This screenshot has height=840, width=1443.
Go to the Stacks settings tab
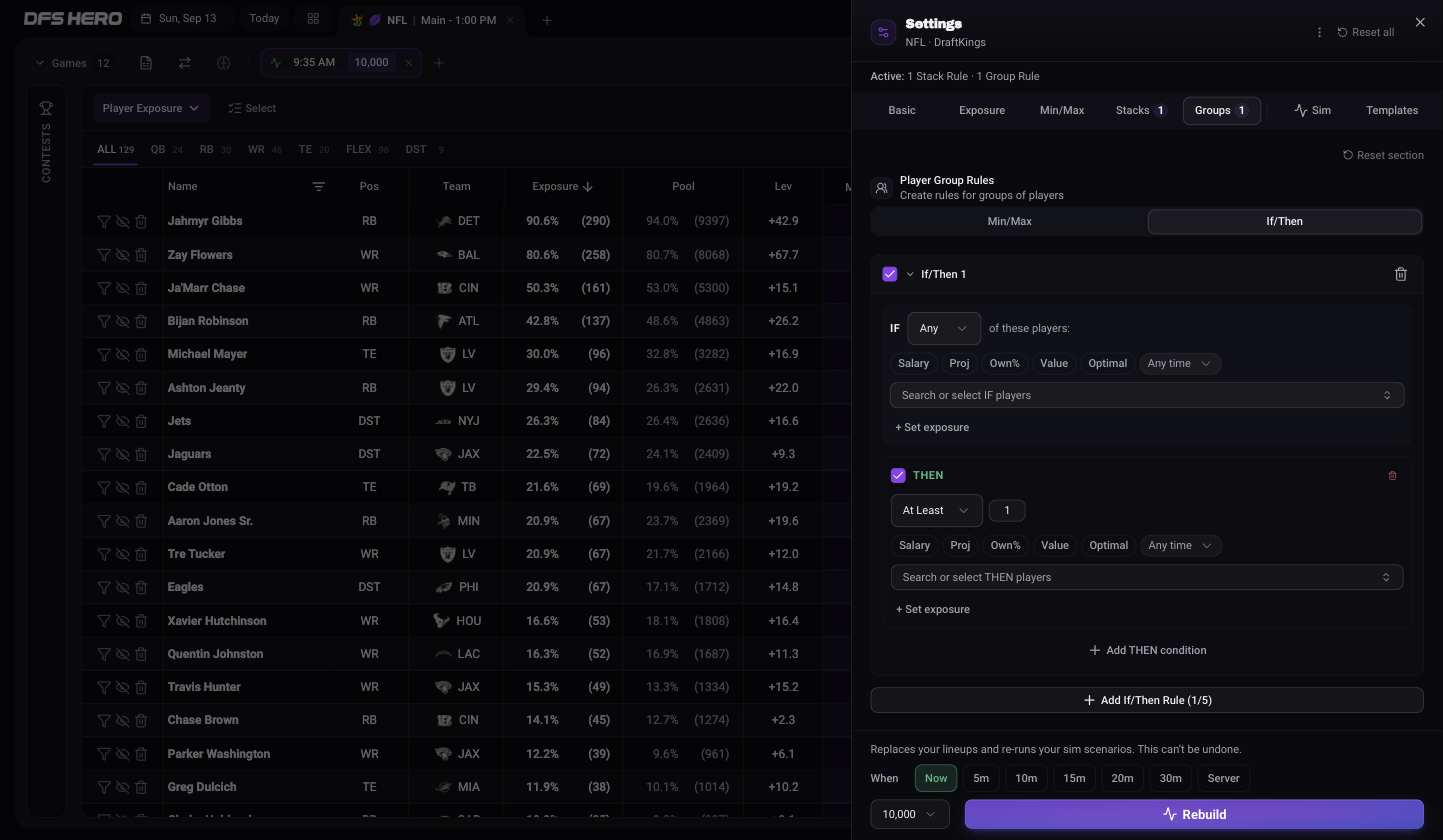coord(1141,110)
